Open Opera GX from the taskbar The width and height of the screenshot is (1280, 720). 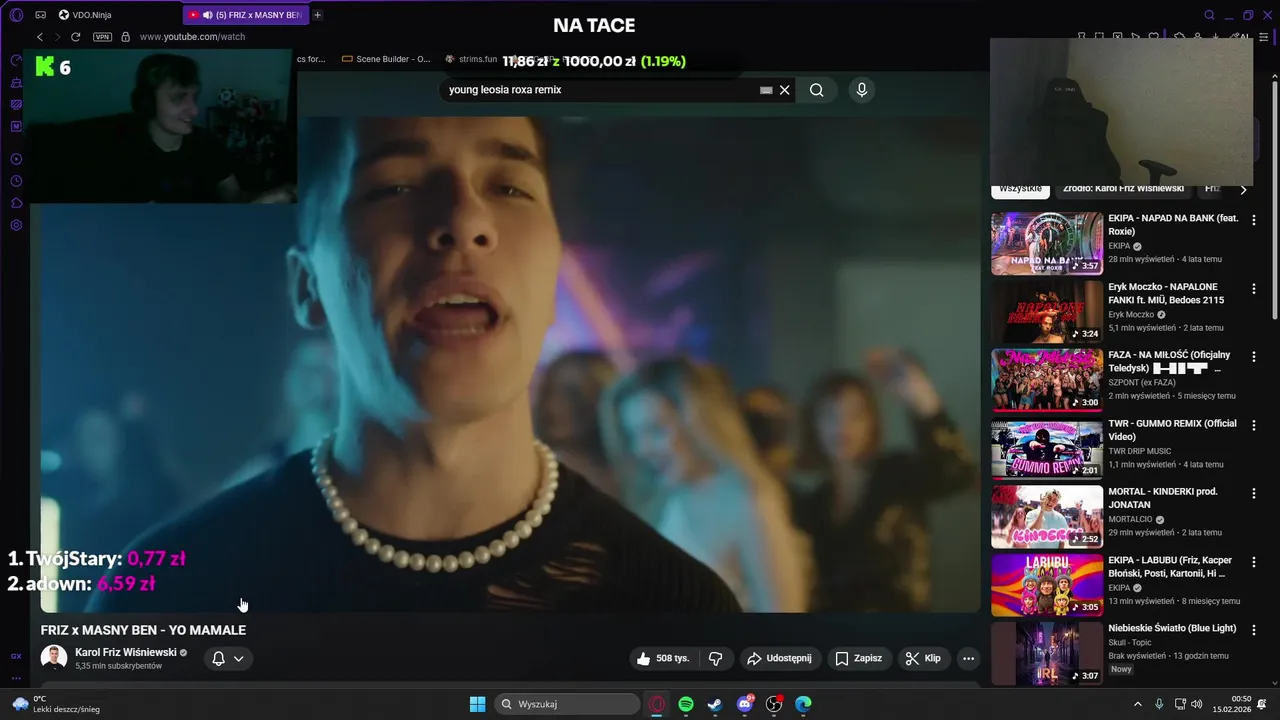click(x=657, y=704)
